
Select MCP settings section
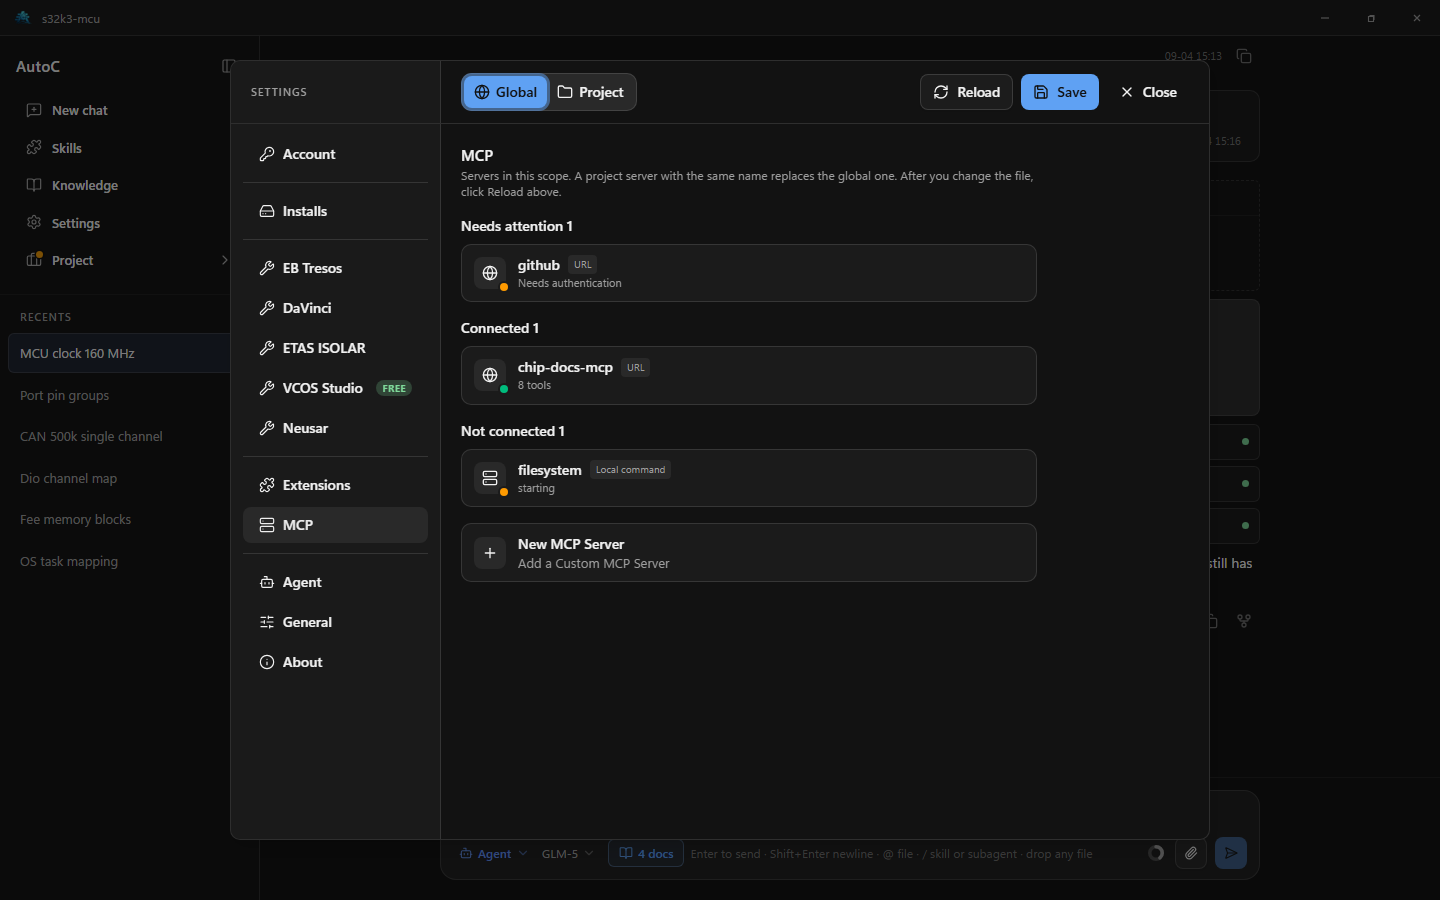[x=335, y=525]
